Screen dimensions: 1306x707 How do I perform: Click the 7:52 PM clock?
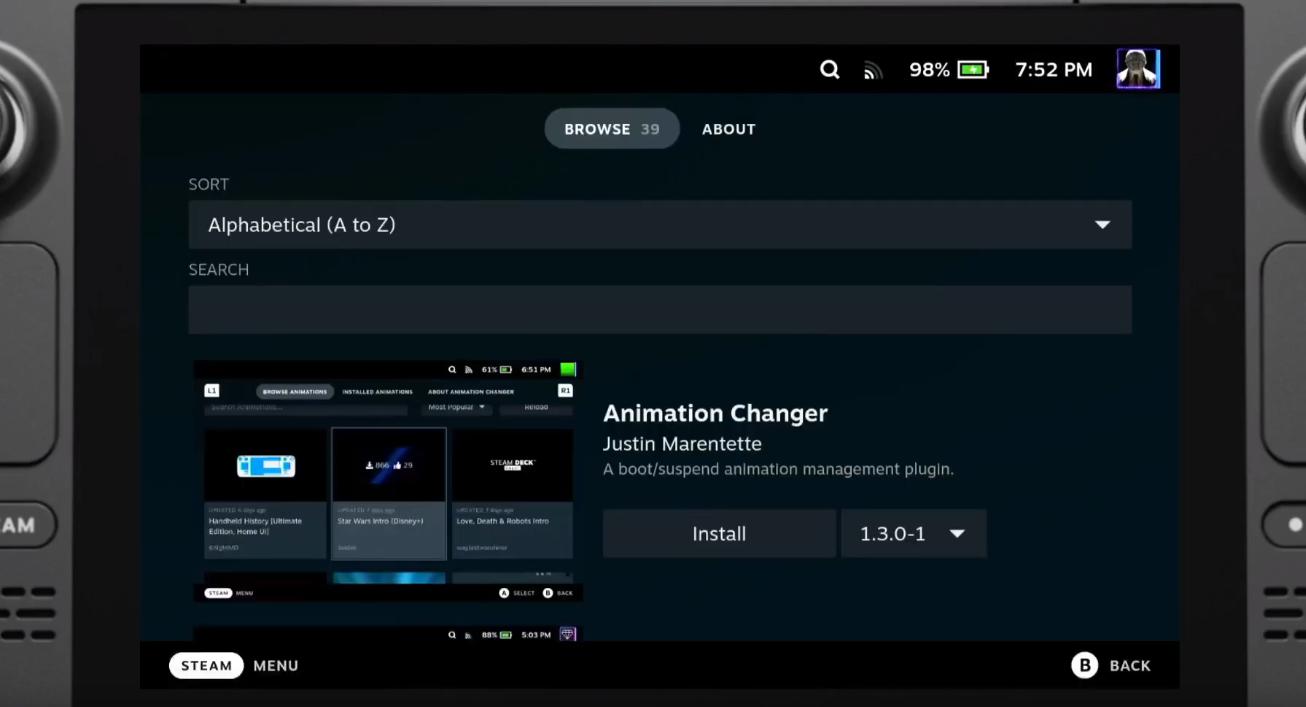[1054, 70]
